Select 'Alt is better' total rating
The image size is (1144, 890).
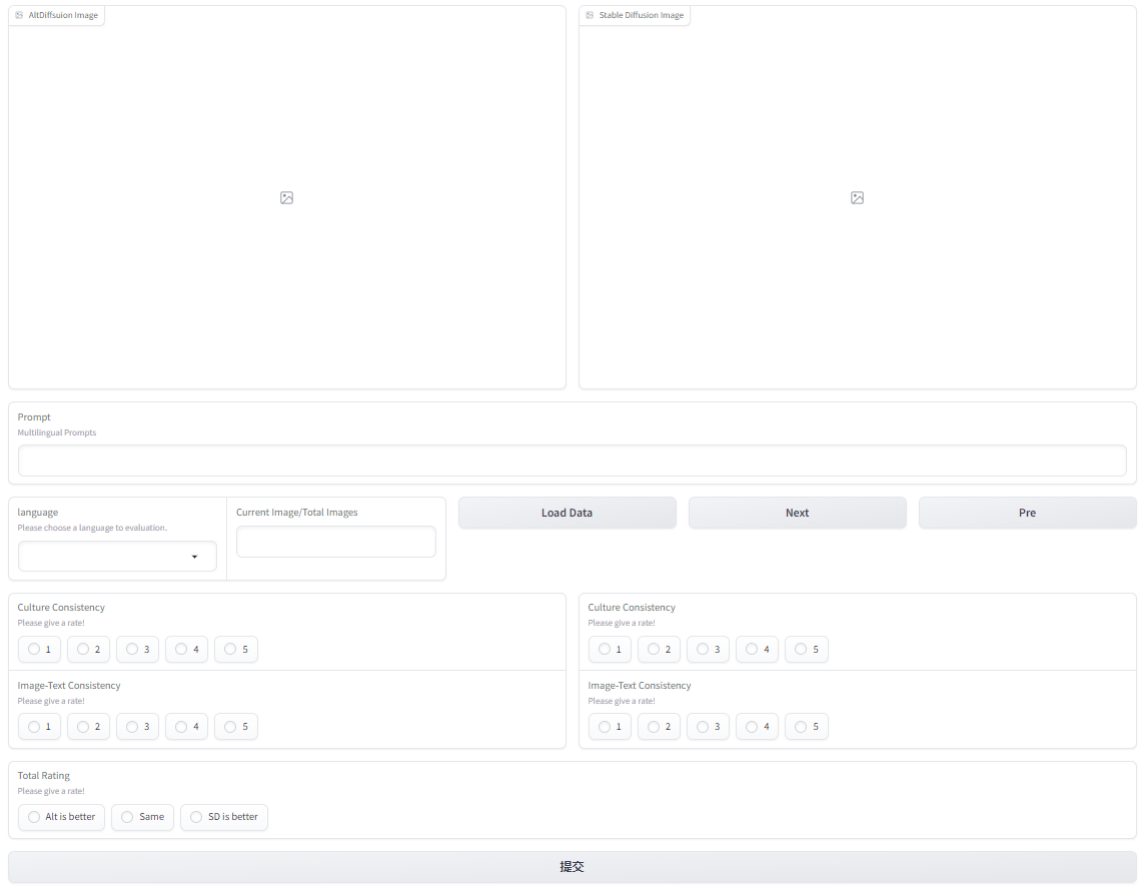coord(61,817)
